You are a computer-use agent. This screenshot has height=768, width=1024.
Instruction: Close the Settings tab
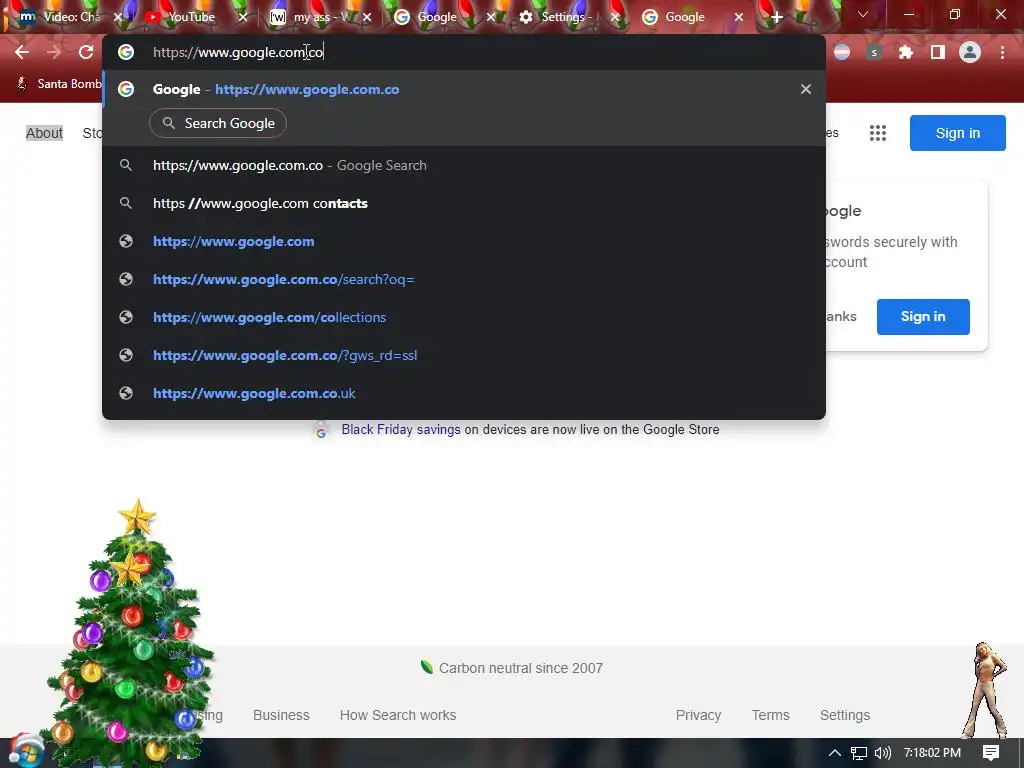click(615, 18)
